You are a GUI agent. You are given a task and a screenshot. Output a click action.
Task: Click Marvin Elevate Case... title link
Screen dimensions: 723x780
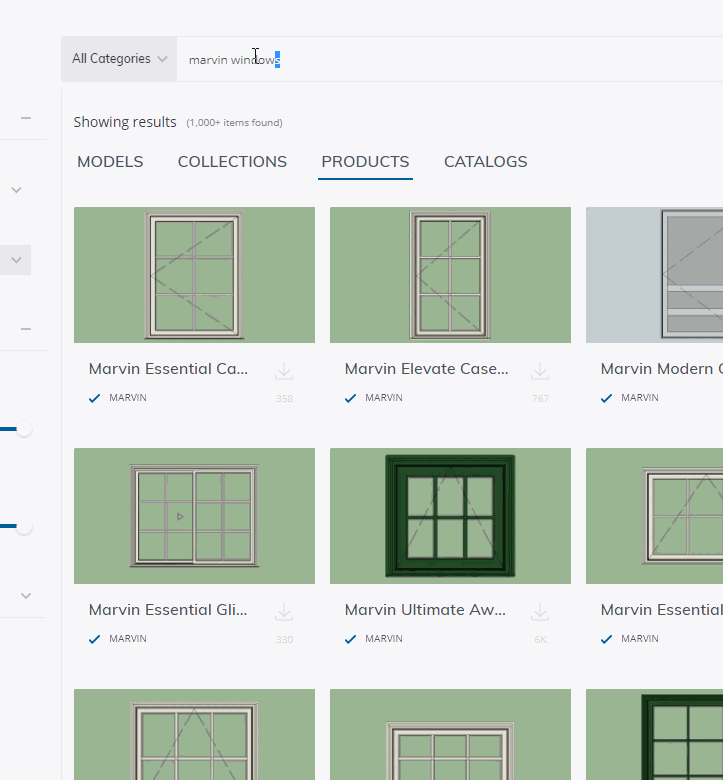point(426,369)
